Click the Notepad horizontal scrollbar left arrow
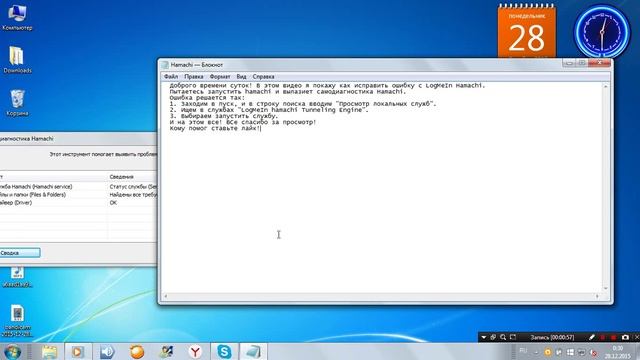The image size is (640, 360). pos(165,296)
